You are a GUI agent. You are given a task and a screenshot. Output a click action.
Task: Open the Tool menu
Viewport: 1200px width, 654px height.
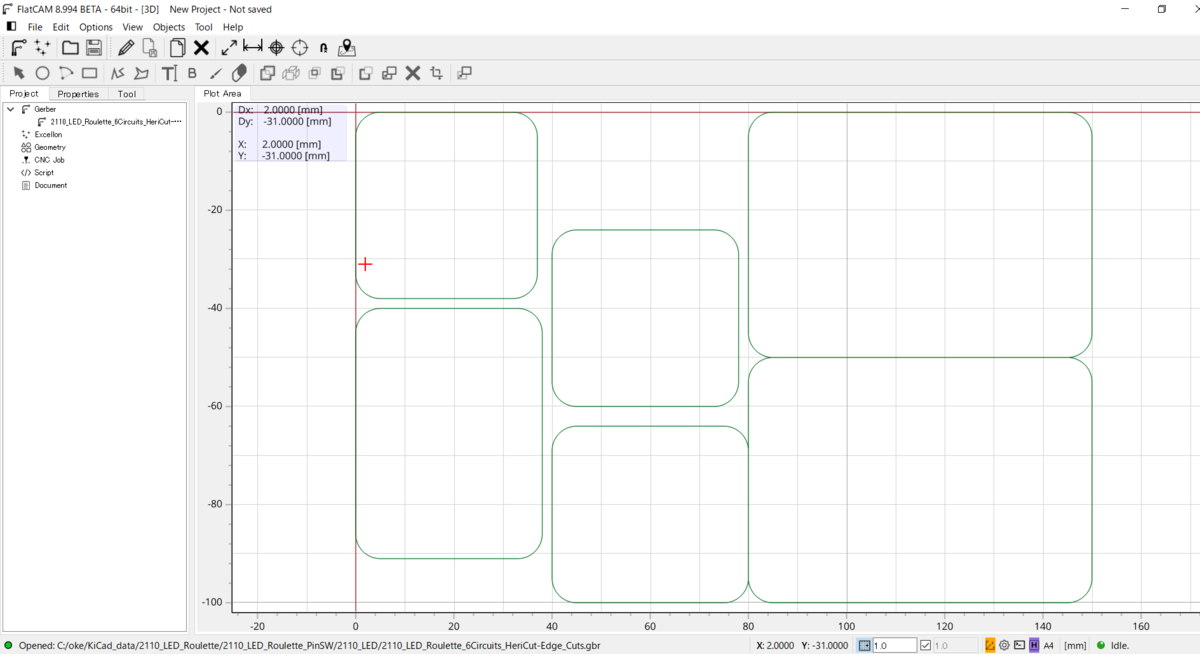(204, 27)
